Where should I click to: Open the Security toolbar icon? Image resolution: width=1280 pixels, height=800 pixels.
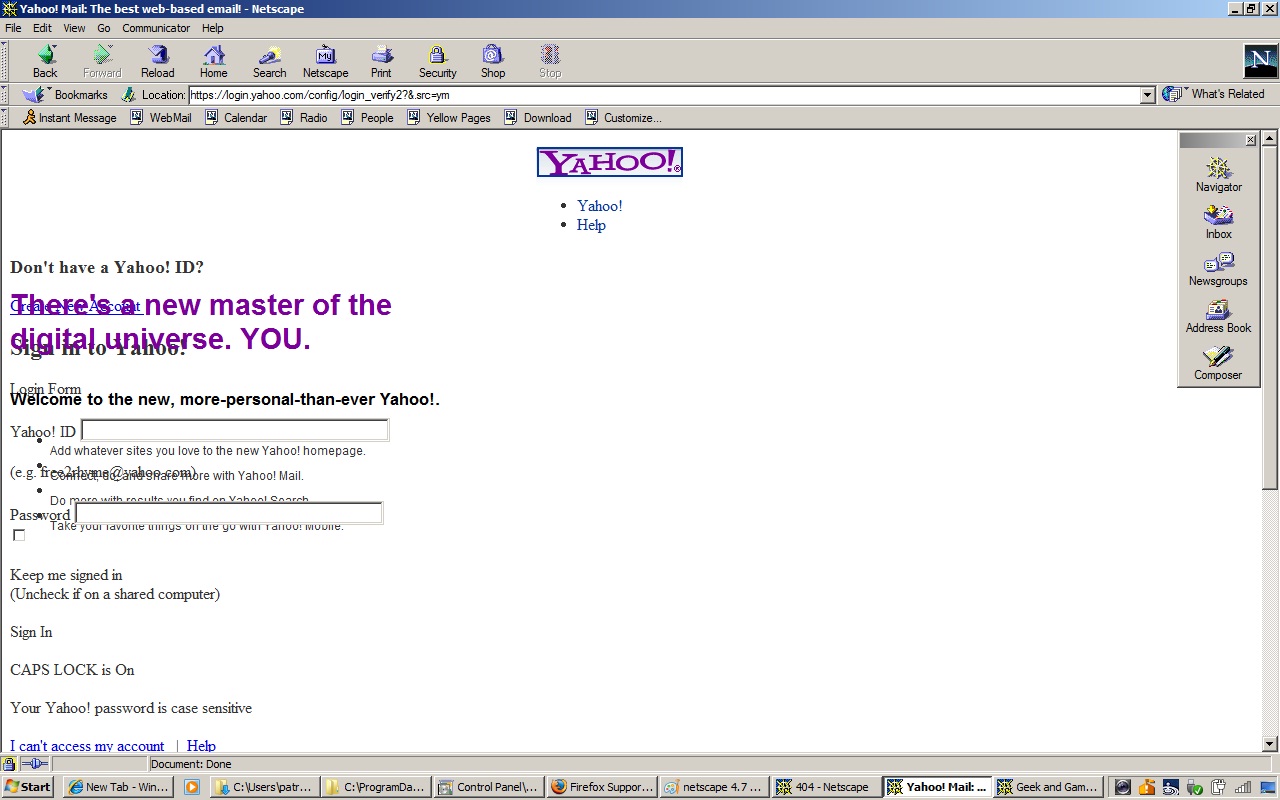point(438,61)
